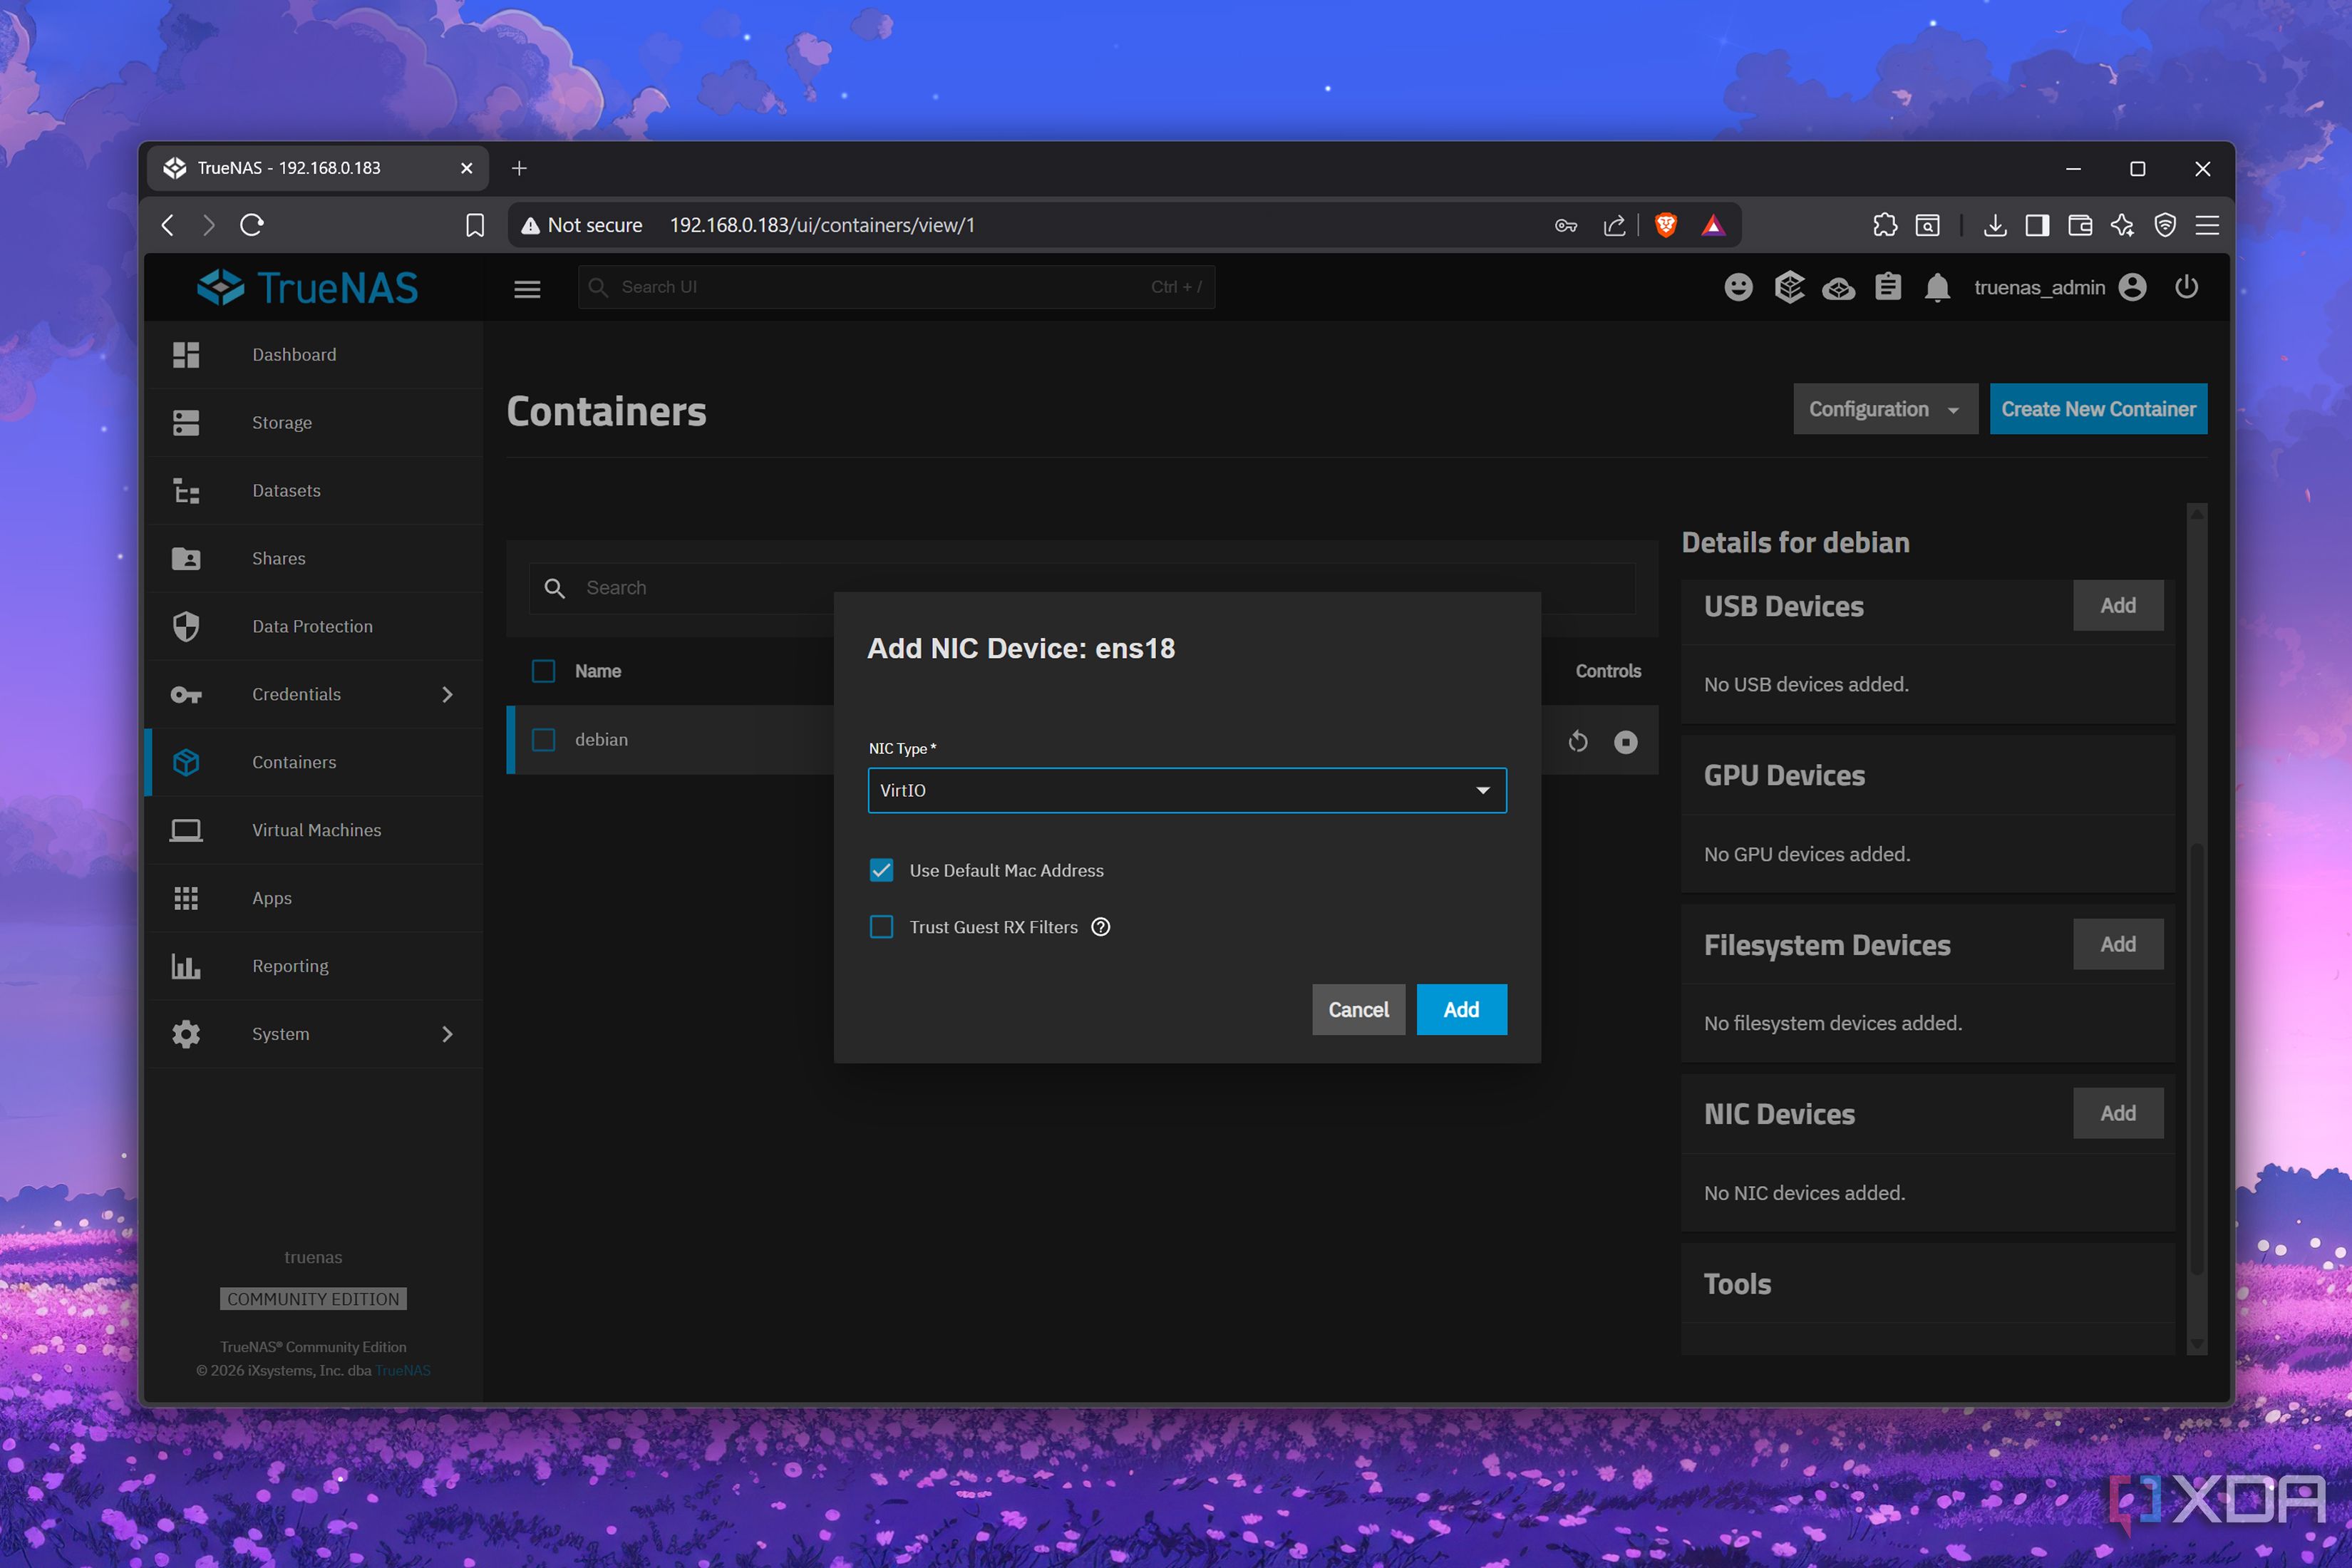The width and height of the screenshot is (2352, 1568).
Task: Click Add next to USB Devices
Action: [2117, 606]
